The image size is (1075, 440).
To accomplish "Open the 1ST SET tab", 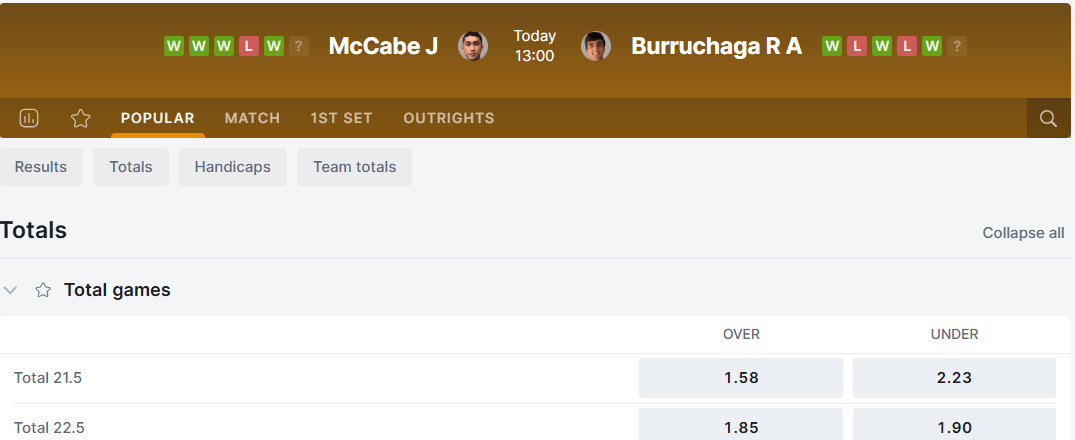I will coord(341,118).
